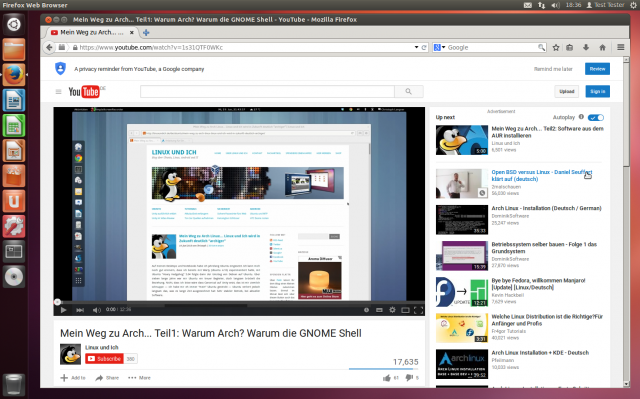Click the address bar URL
This screenshot has width=640, height=399.
tap(151, 47)
